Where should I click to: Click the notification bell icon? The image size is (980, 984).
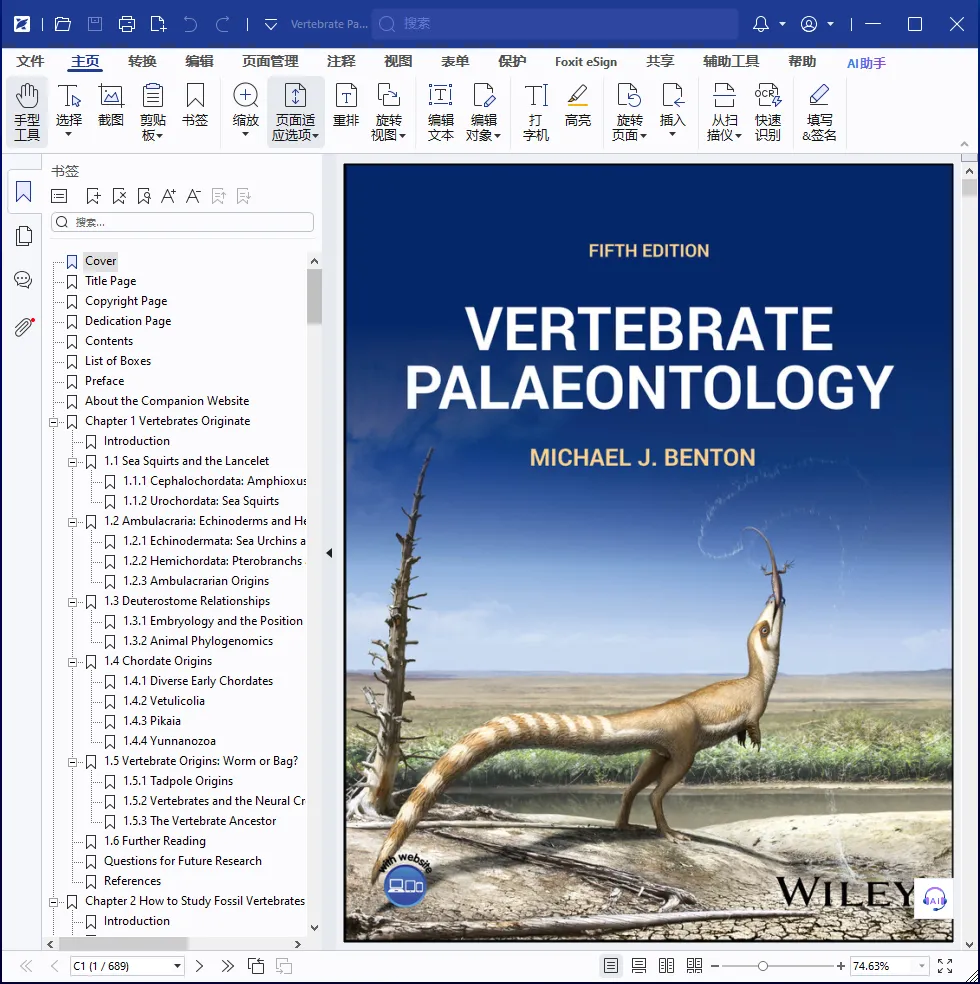760,24
